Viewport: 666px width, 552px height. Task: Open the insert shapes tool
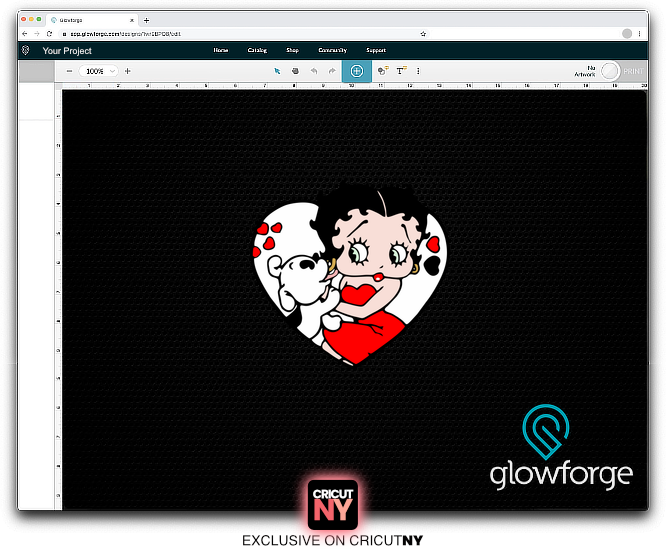point(383,71)
